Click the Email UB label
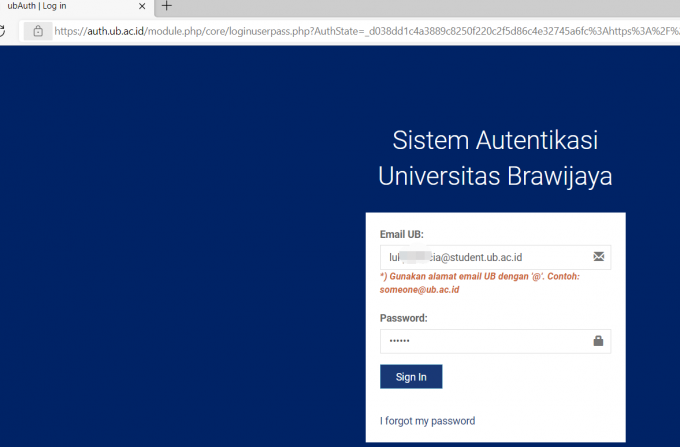Screen dimensions: 680x447 coord(402,235)
